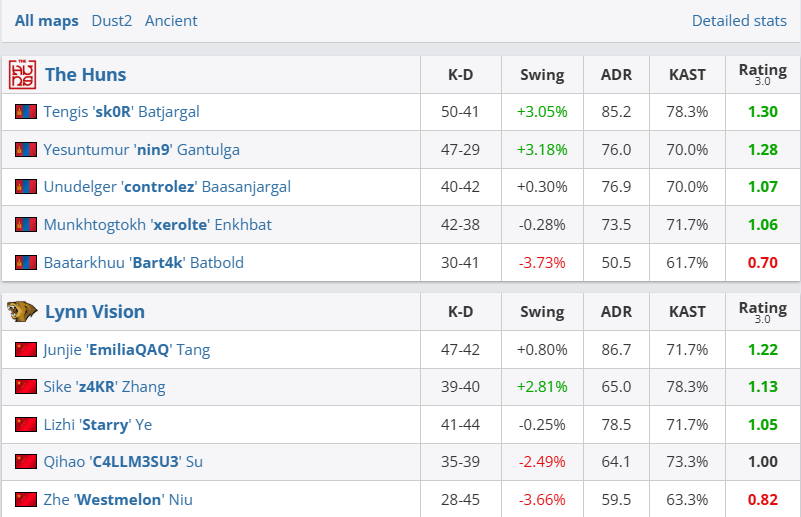Open the Lynn Vision team link
The image size is (801, 517).
click(x=95, y=312)
